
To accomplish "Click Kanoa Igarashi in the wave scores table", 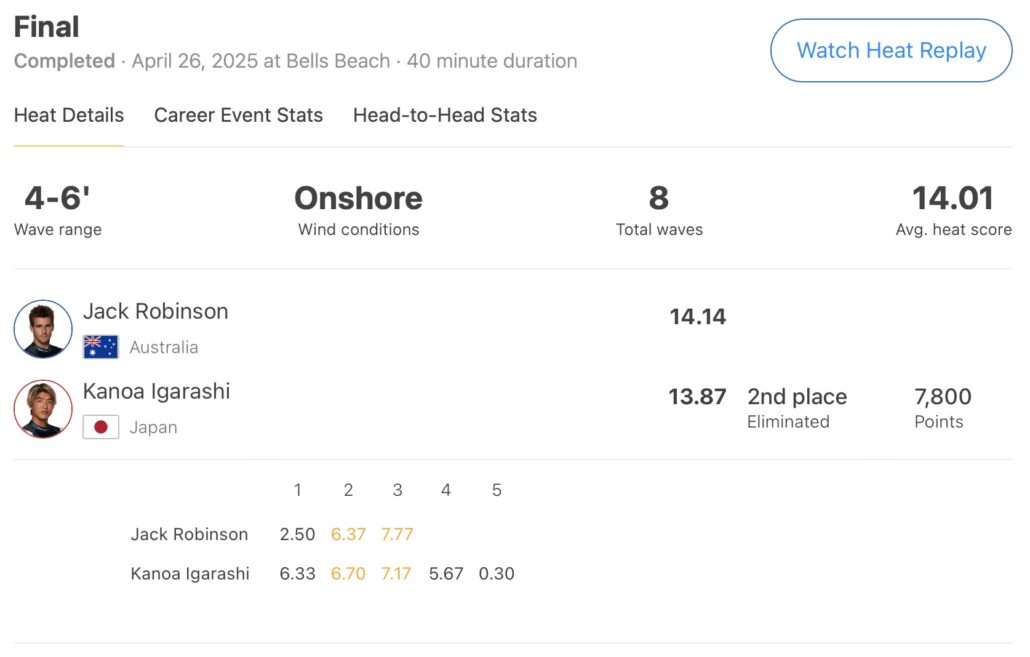I will pyautogui.click(x=190, y=574).
